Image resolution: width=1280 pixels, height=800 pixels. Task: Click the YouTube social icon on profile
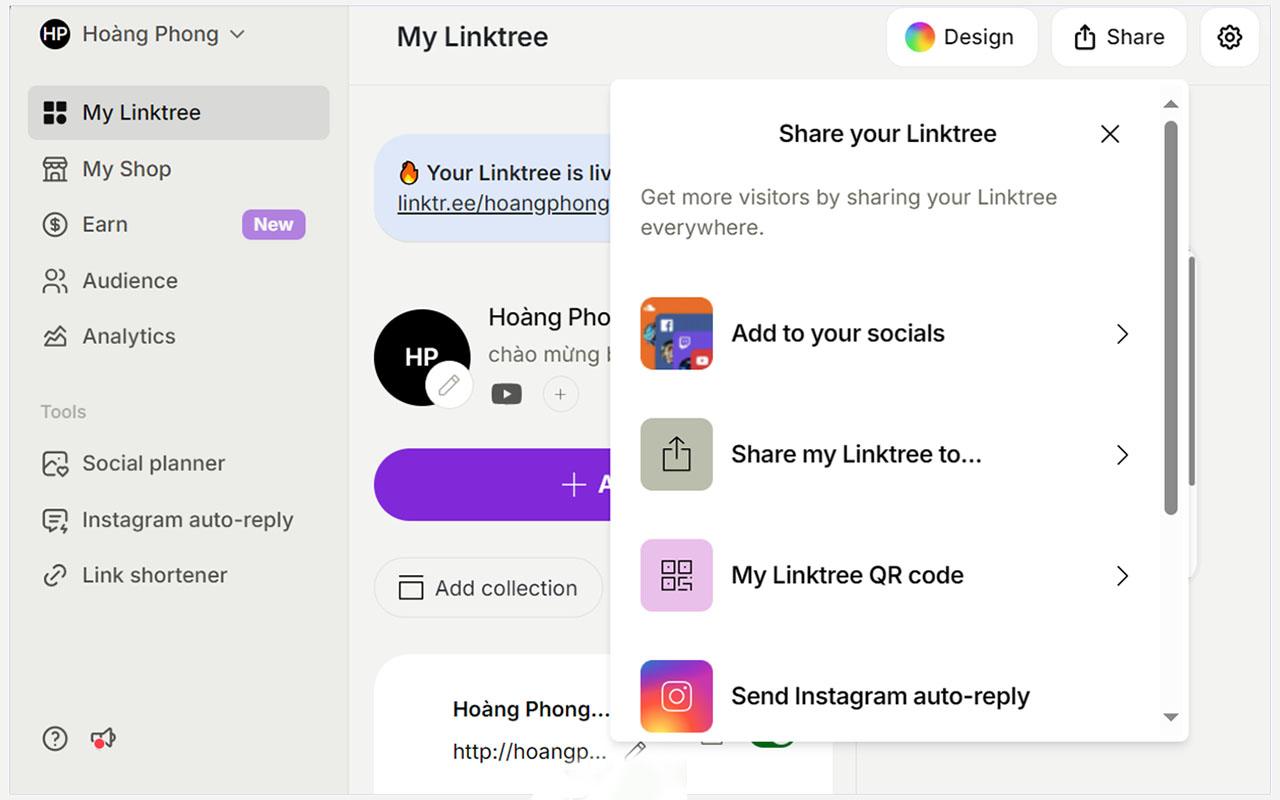[507, 394]
